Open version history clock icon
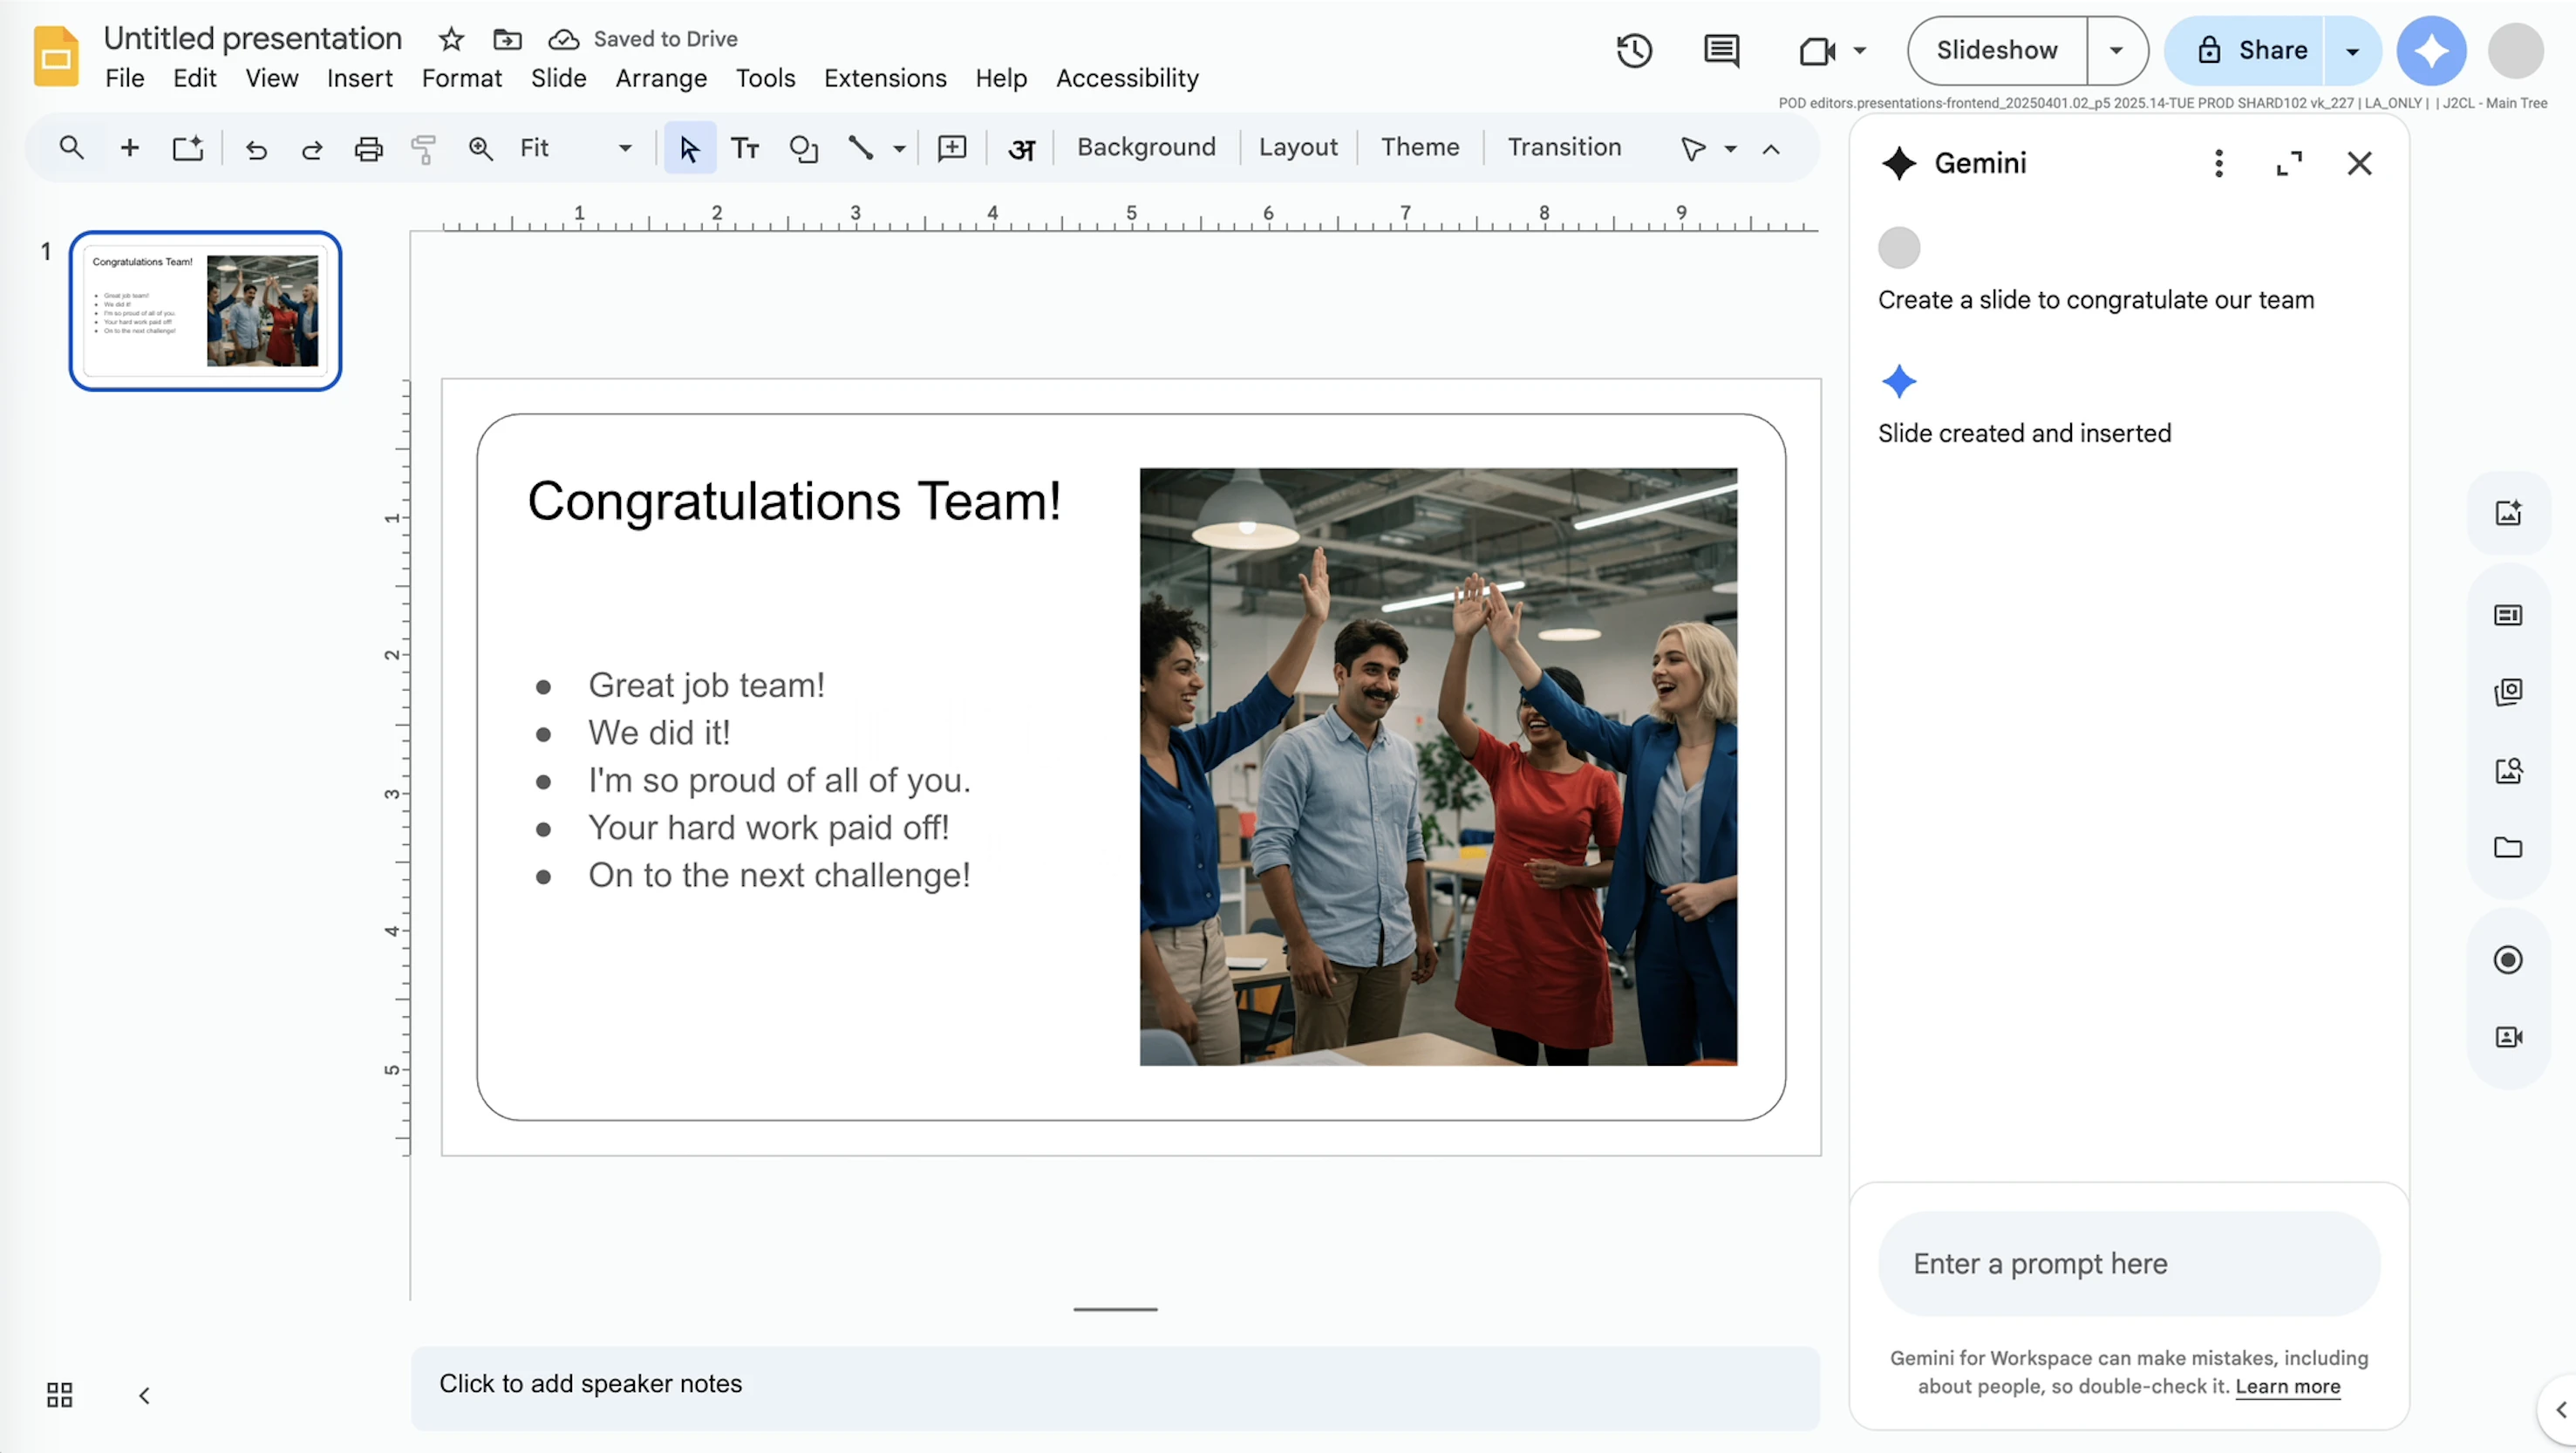This screenshot has height=1453, width=2576. tap(1634, 50)
